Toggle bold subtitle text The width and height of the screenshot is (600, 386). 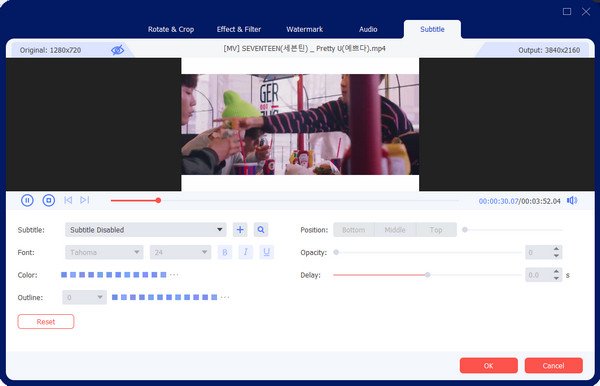pyautogui.click(x=225, y=252)
